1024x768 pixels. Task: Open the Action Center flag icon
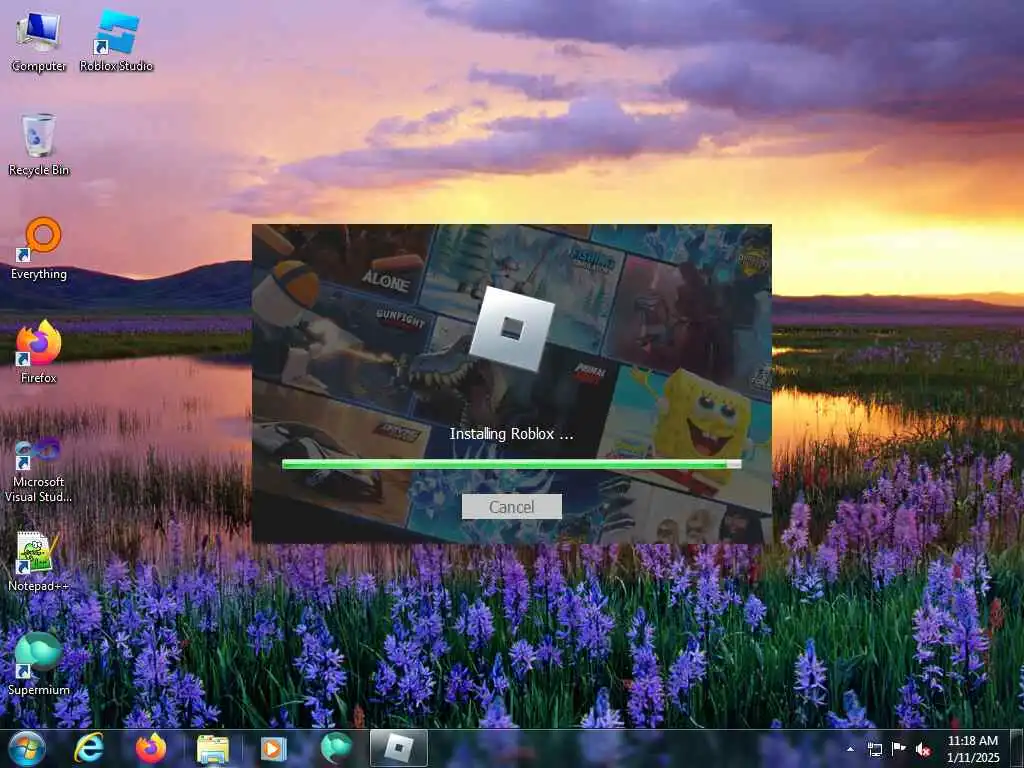[x=899, y=748]
